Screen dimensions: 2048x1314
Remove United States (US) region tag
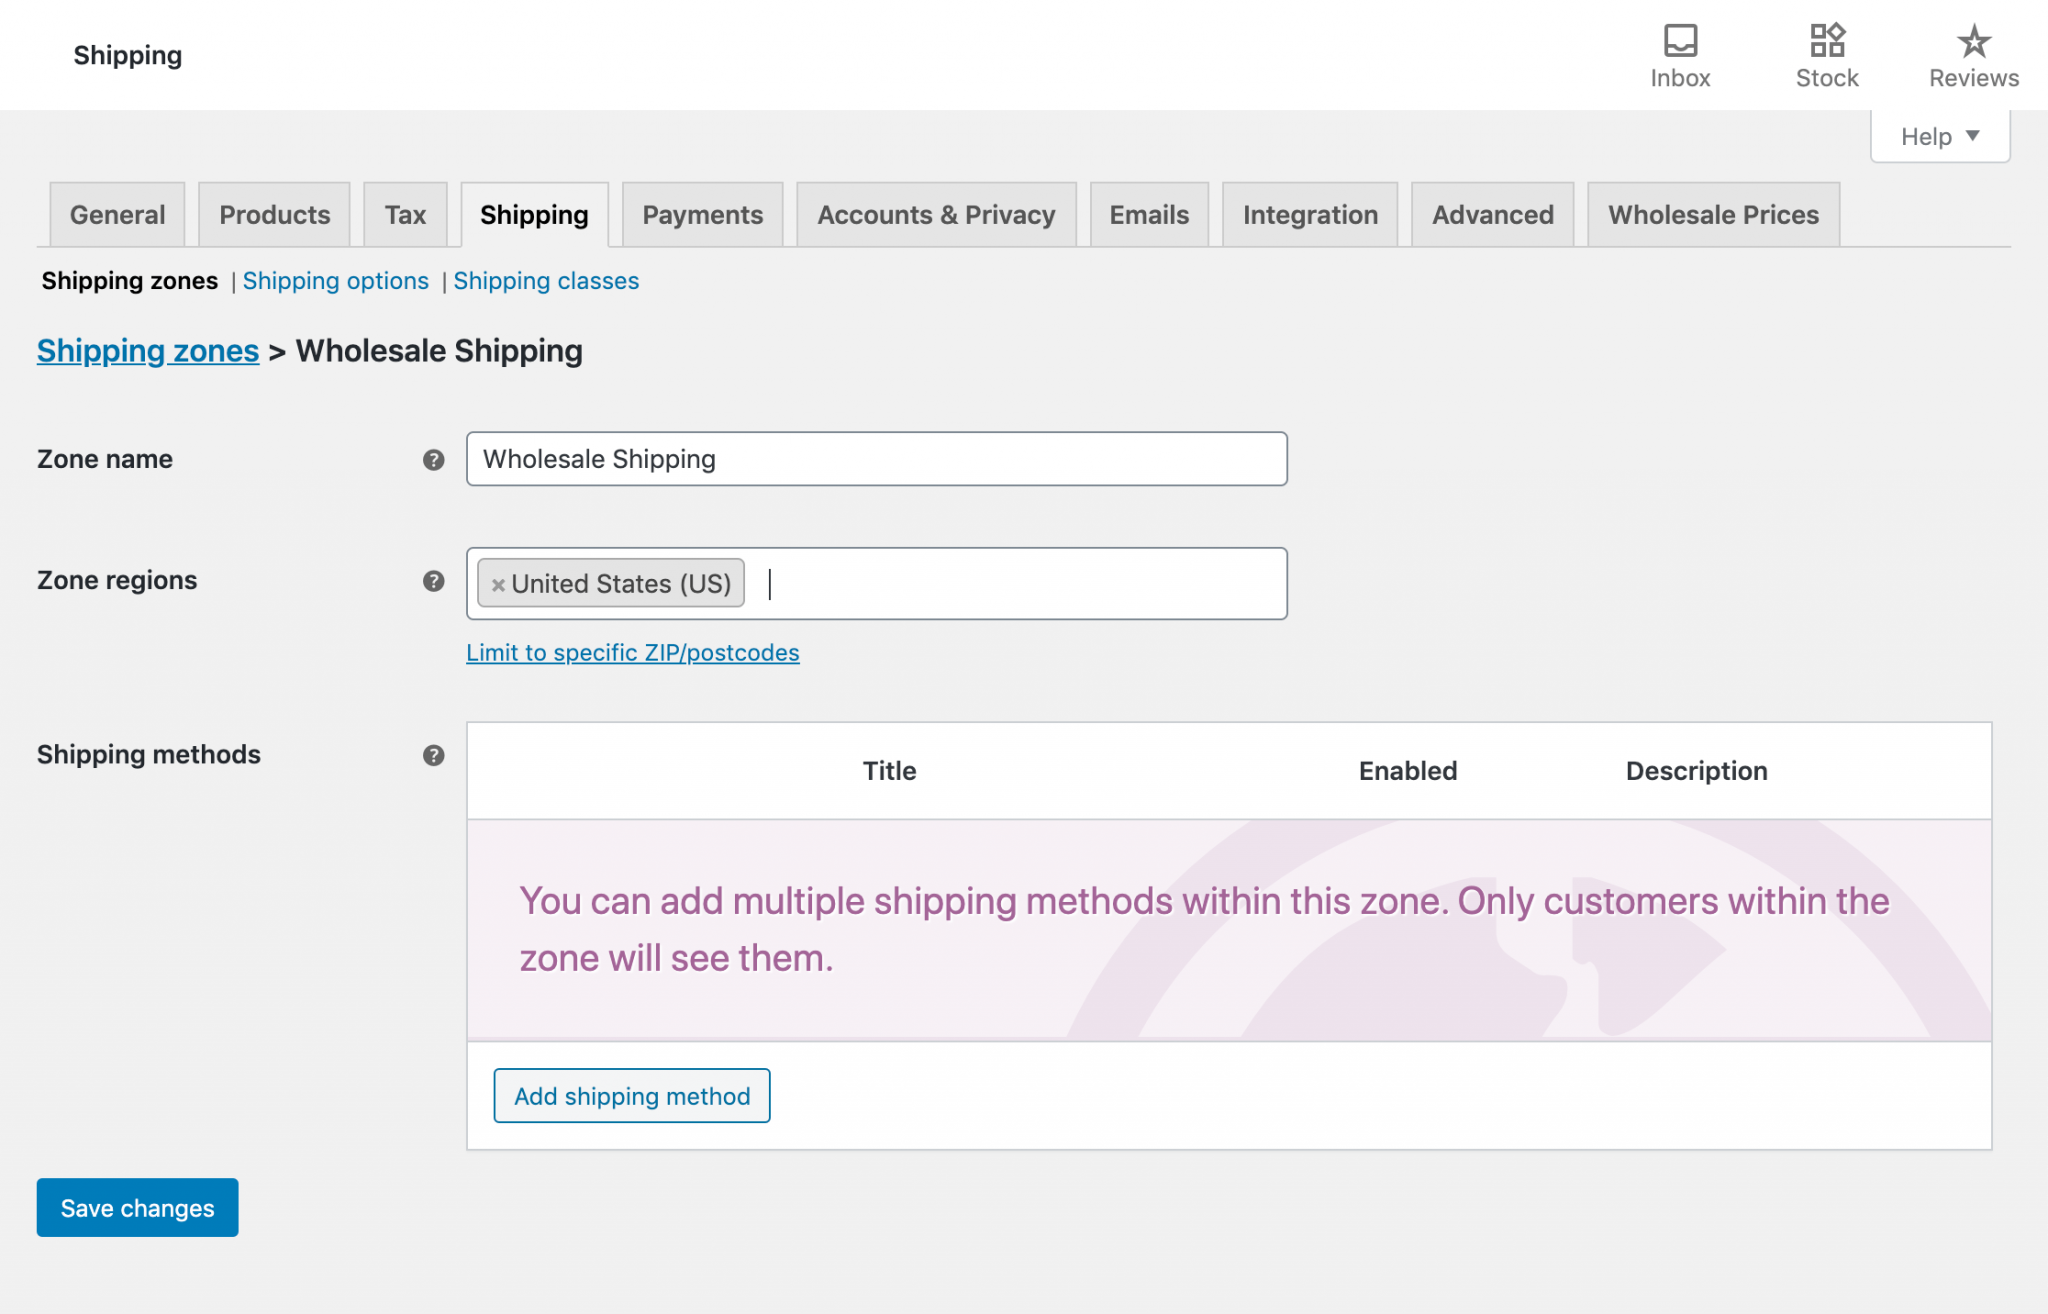click(x=498, y=585)
